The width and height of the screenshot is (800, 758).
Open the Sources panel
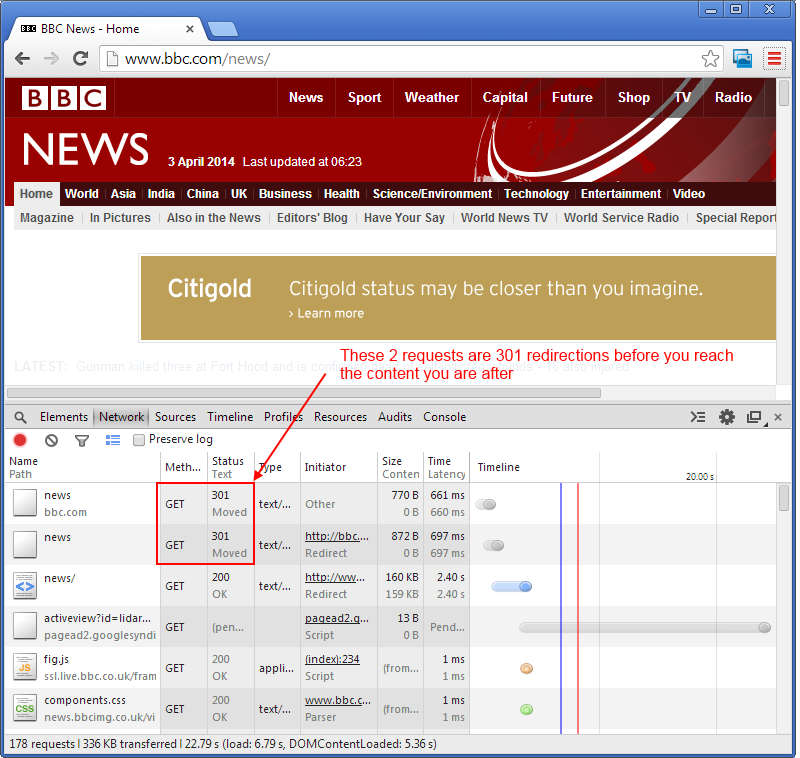pos(176,417)
